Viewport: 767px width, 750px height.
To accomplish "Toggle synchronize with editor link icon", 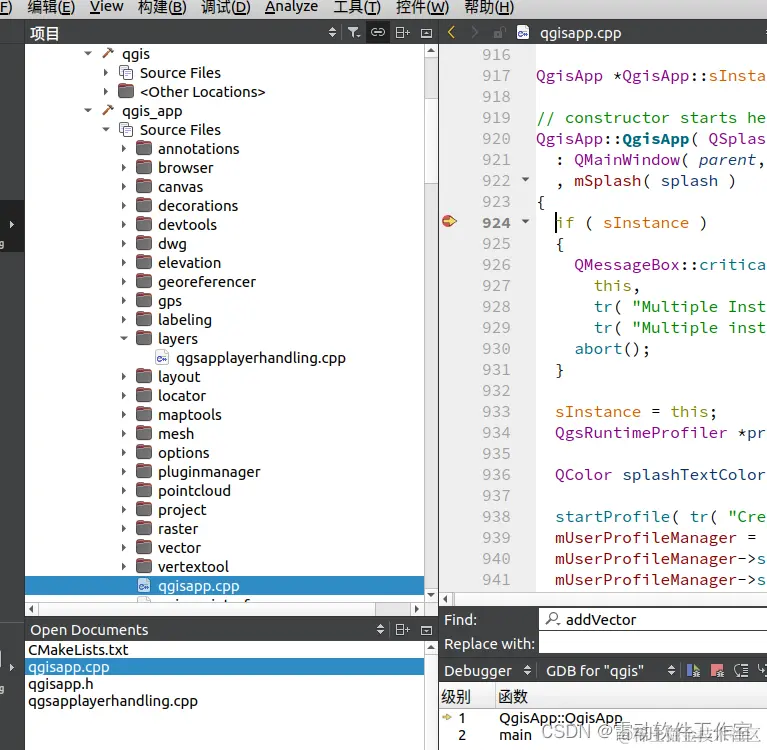I will click(378, 33).
